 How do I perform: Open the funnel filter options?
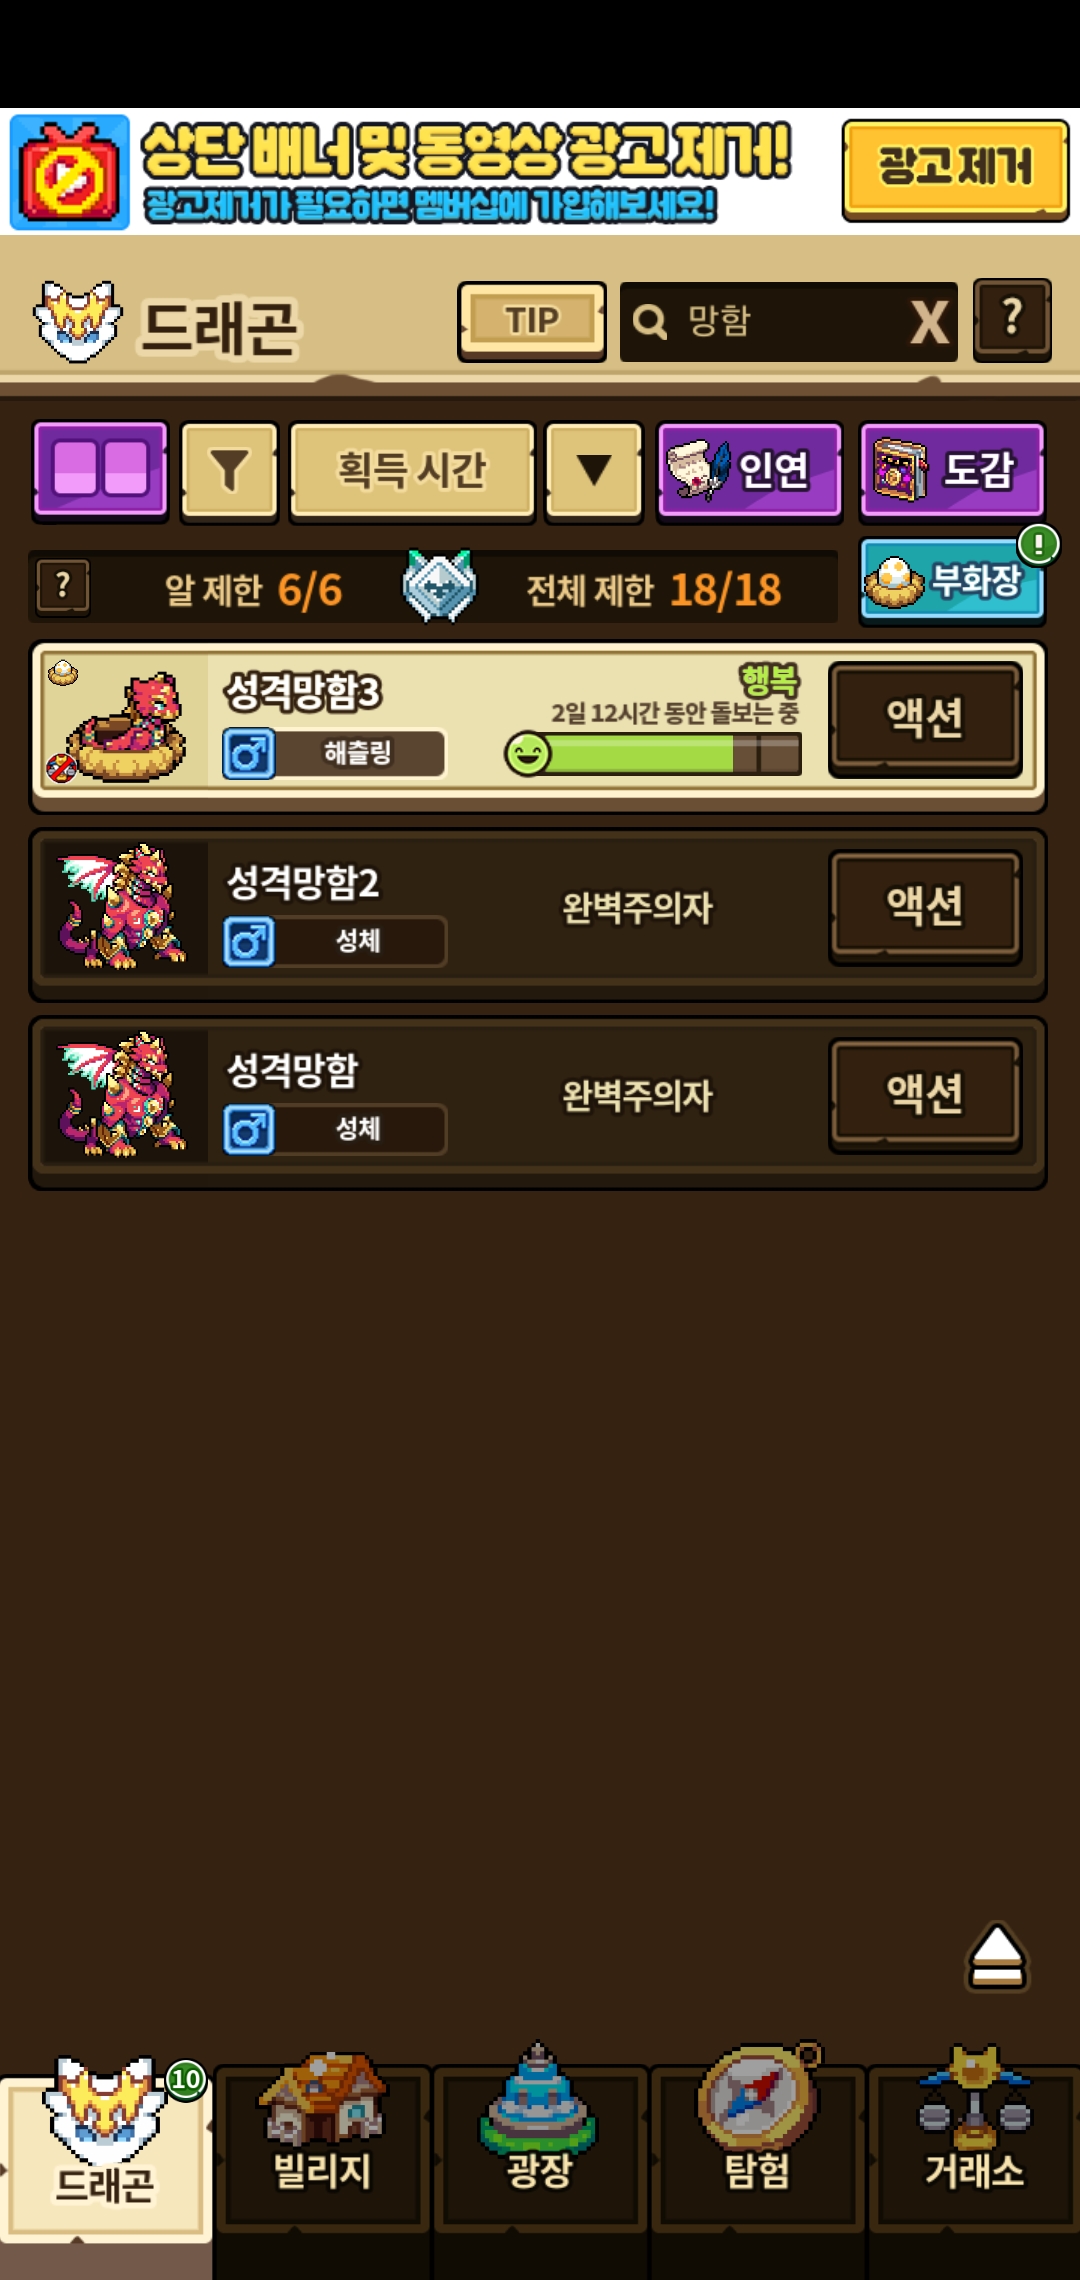click(x=229, y=471)
